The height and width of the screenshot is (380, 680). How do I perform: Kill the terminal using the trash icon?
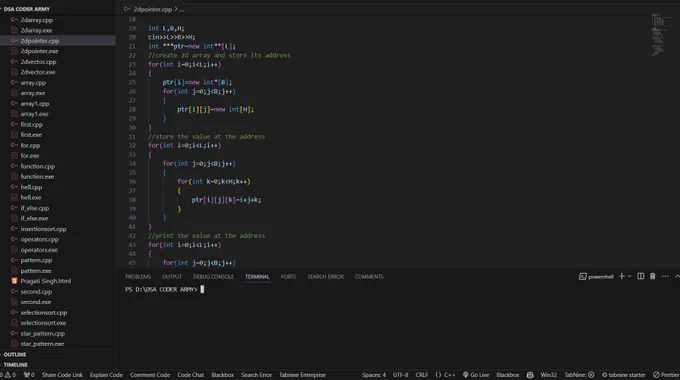click(652, 276)
